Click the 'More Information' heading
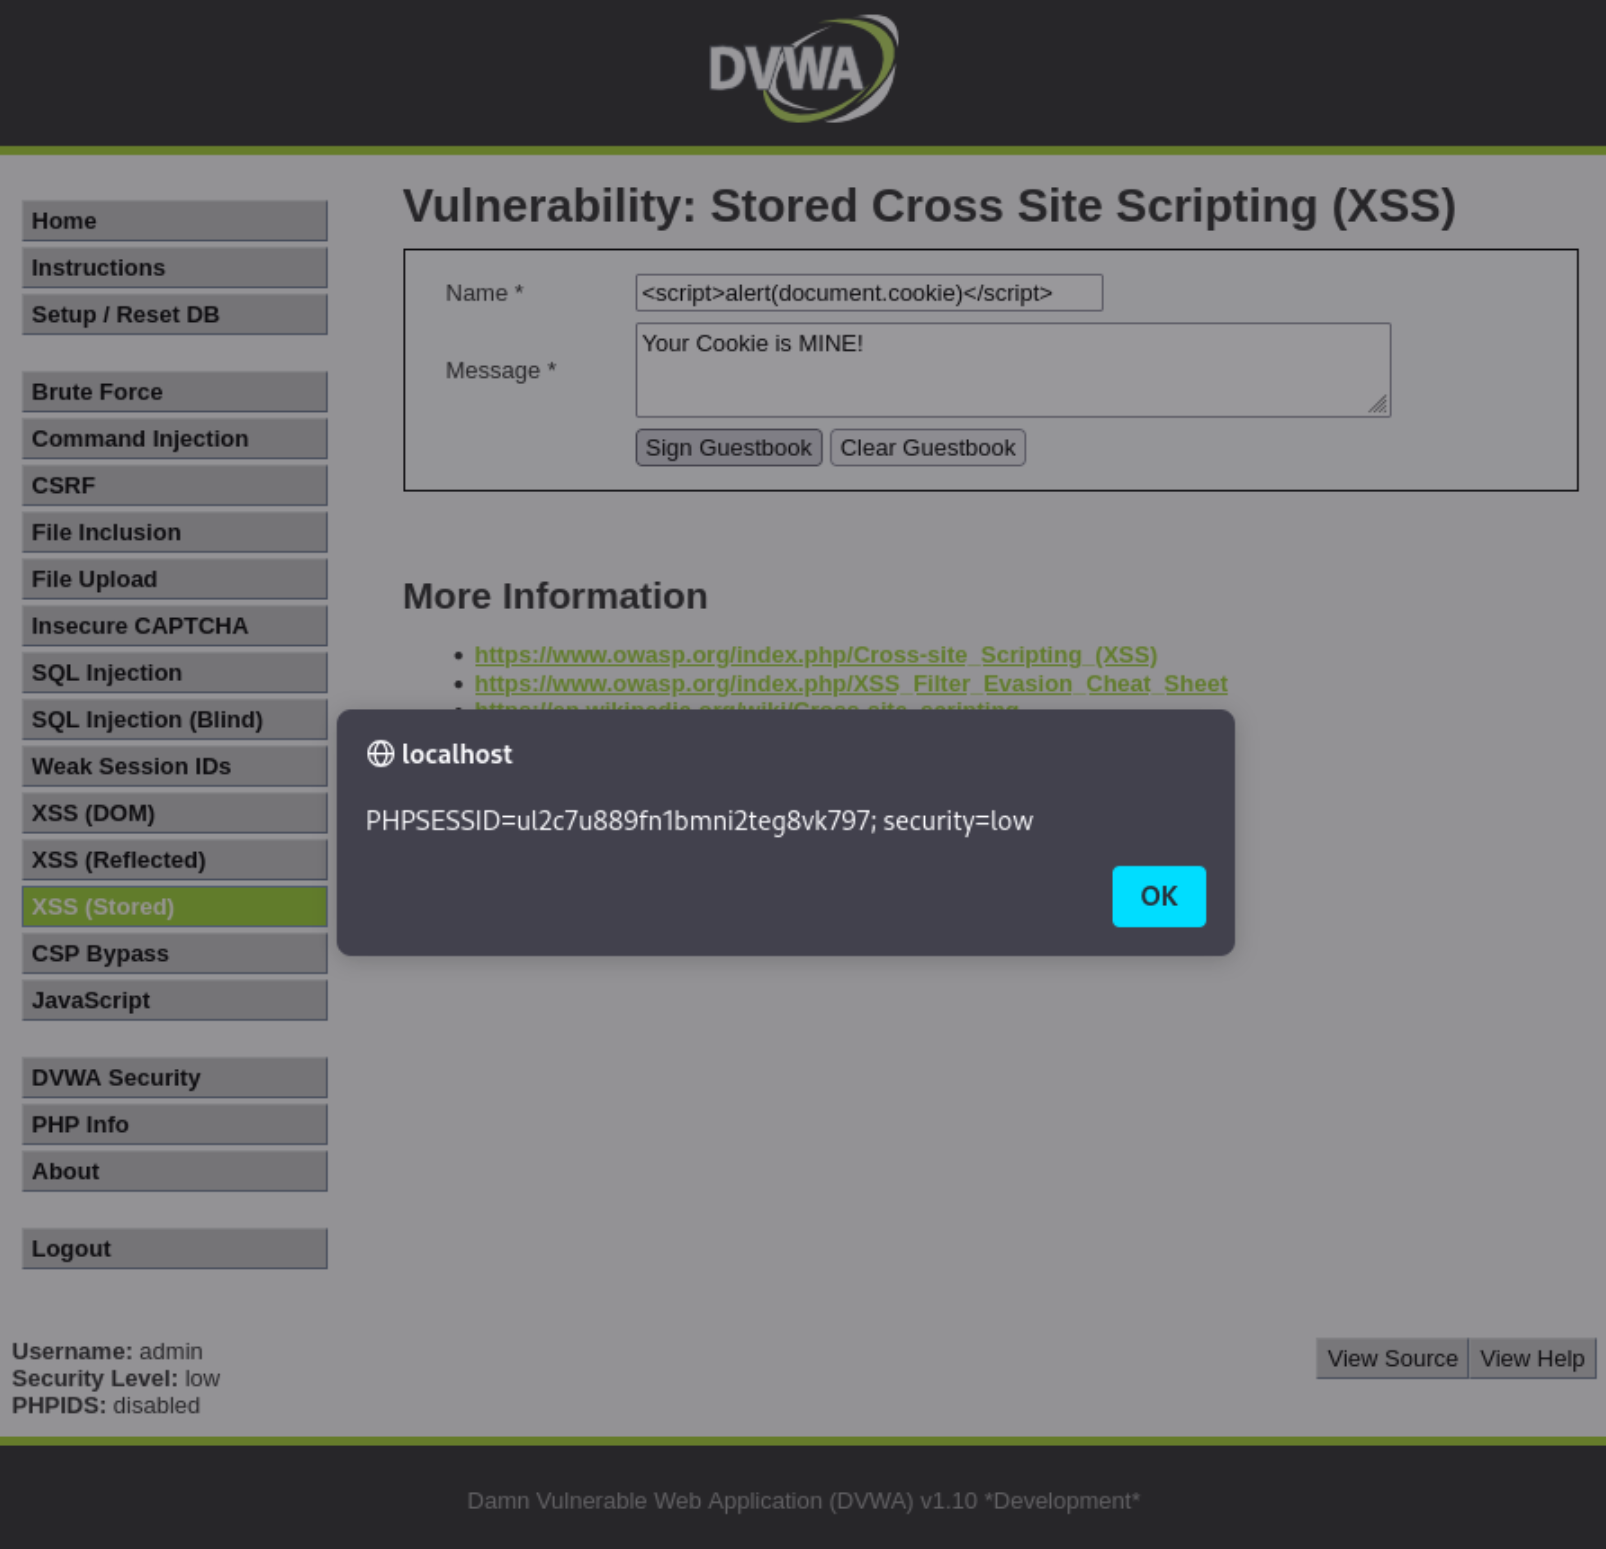This screenshot has height=1549, width=1606. point(555,596)
